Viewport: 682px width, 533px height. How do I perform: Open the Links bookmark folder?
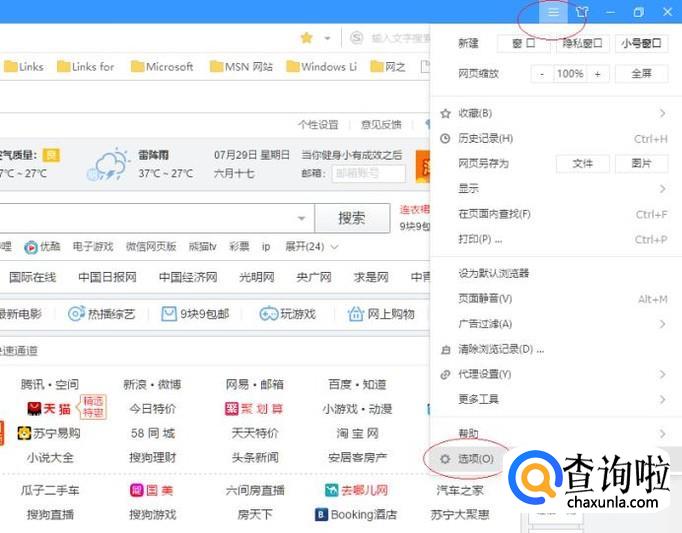tap(24, 67)
